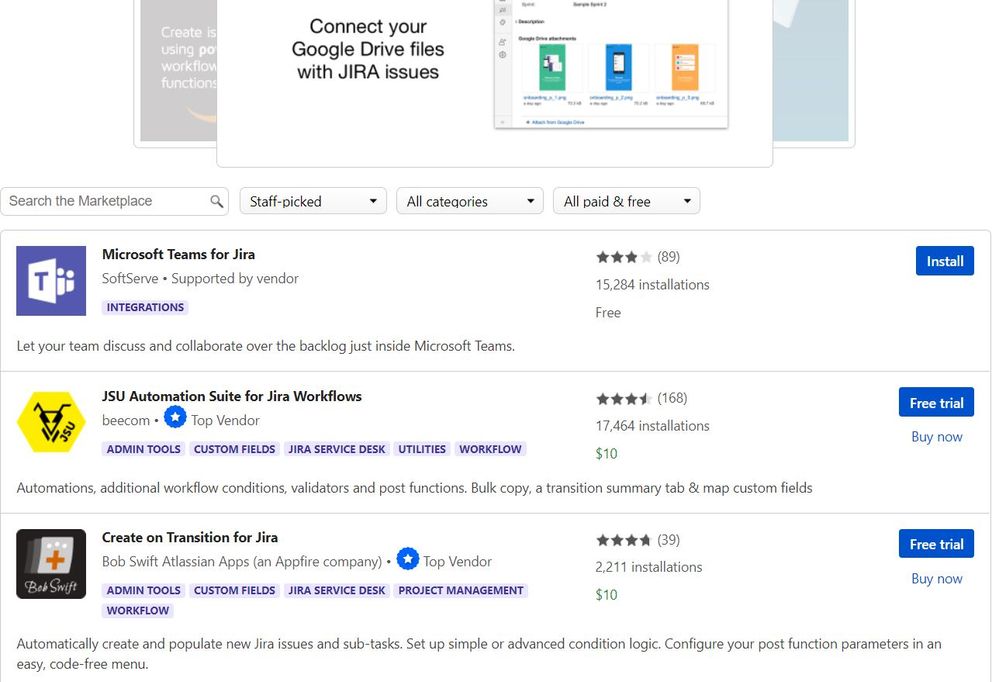Start Free trial for Create on Transition

point(936,544)
